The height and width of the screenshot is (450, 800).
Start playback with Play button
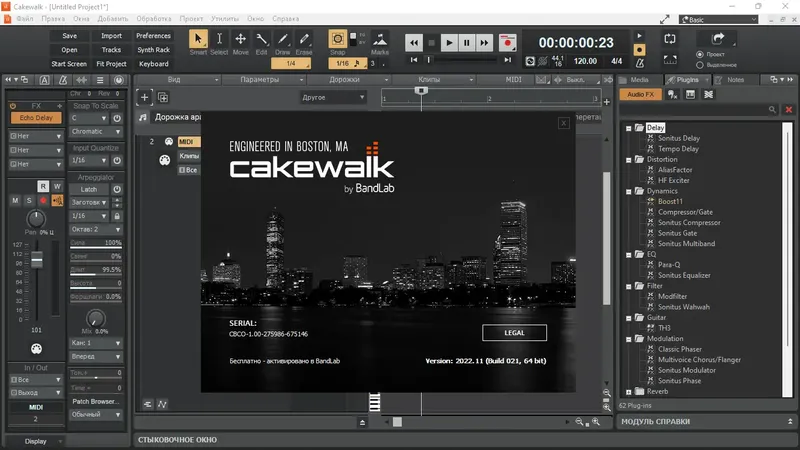pos(449,43)
